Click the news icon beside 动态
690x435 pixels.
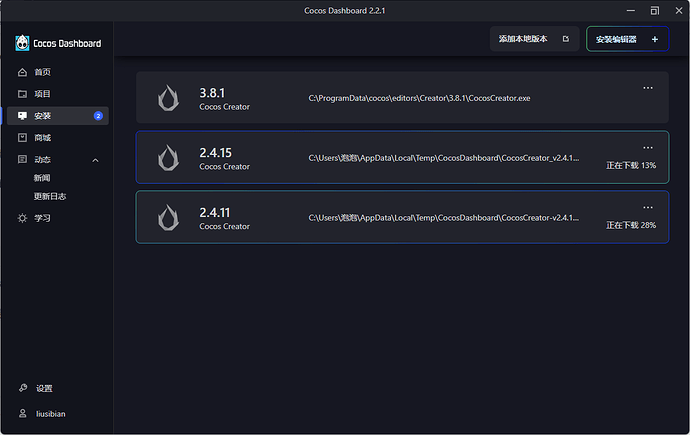pyautogui.click(x=22, y=159)
